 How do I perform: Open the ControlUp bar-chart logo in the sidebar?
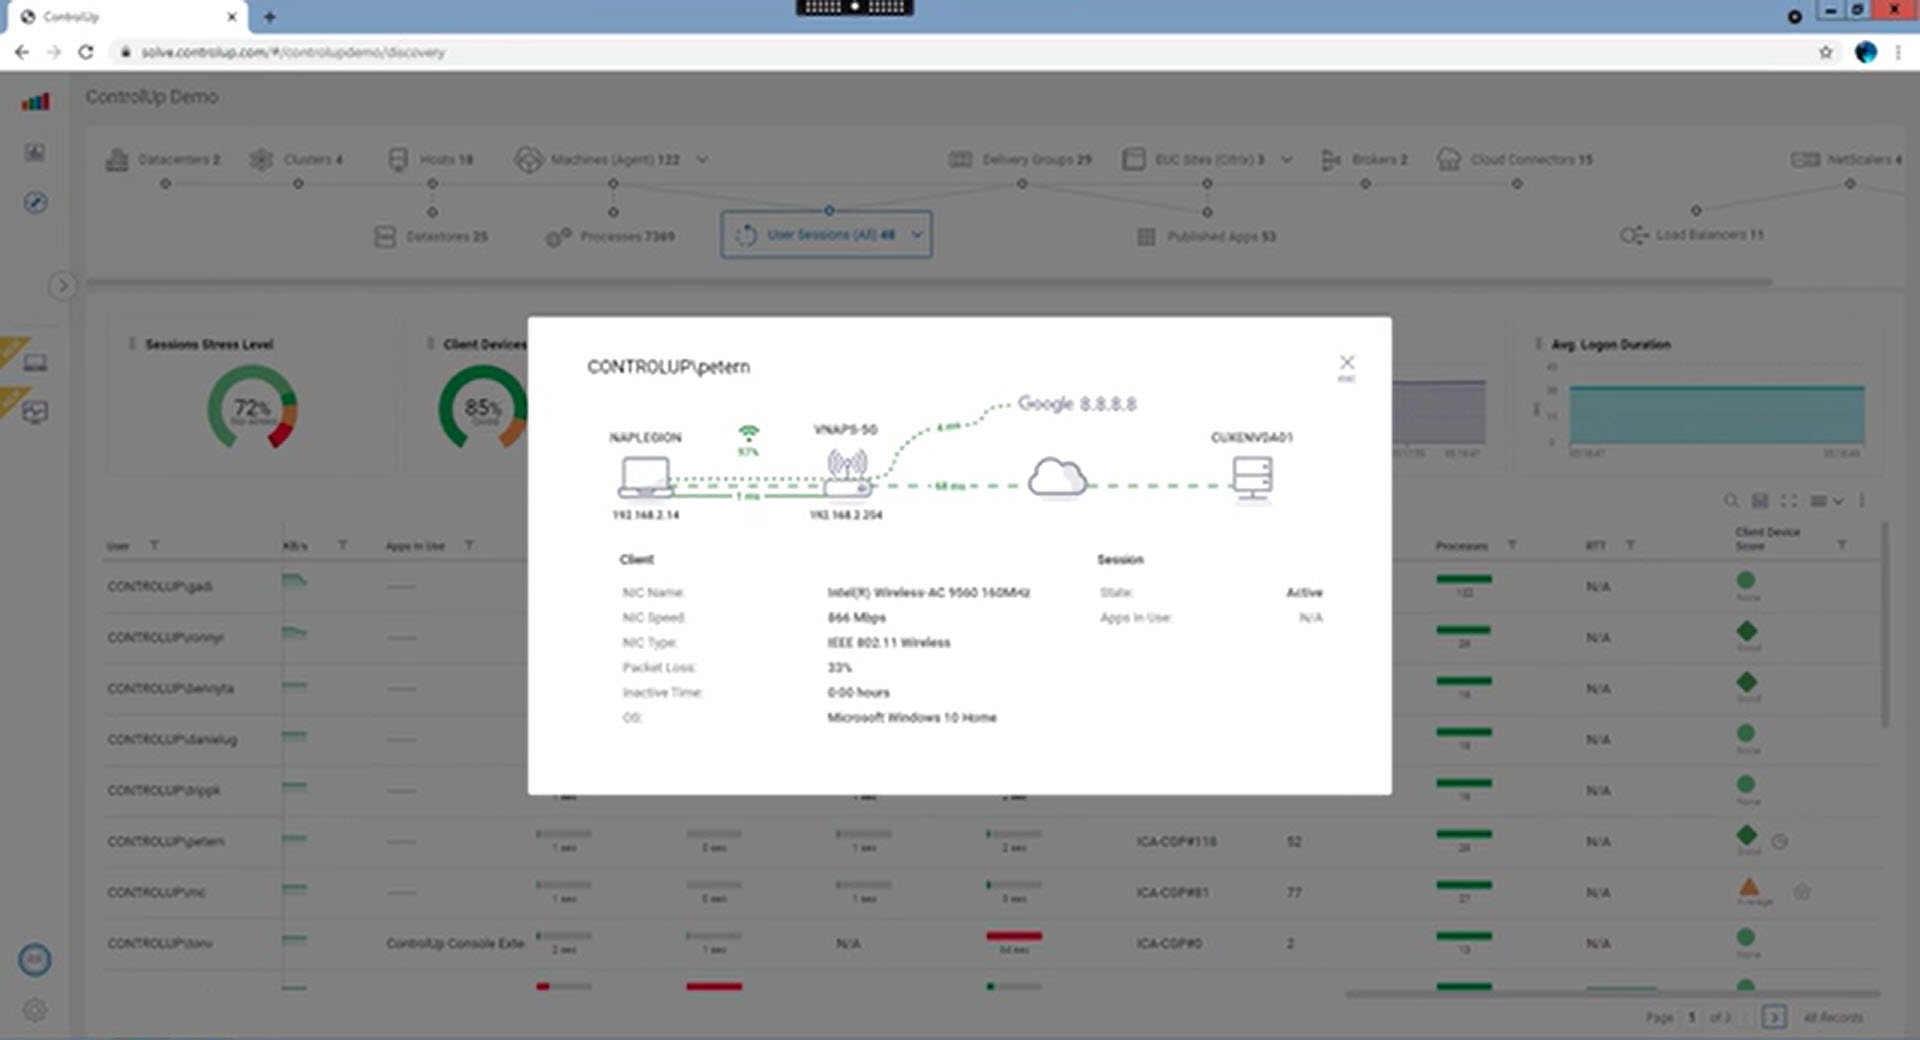[35, 101]
